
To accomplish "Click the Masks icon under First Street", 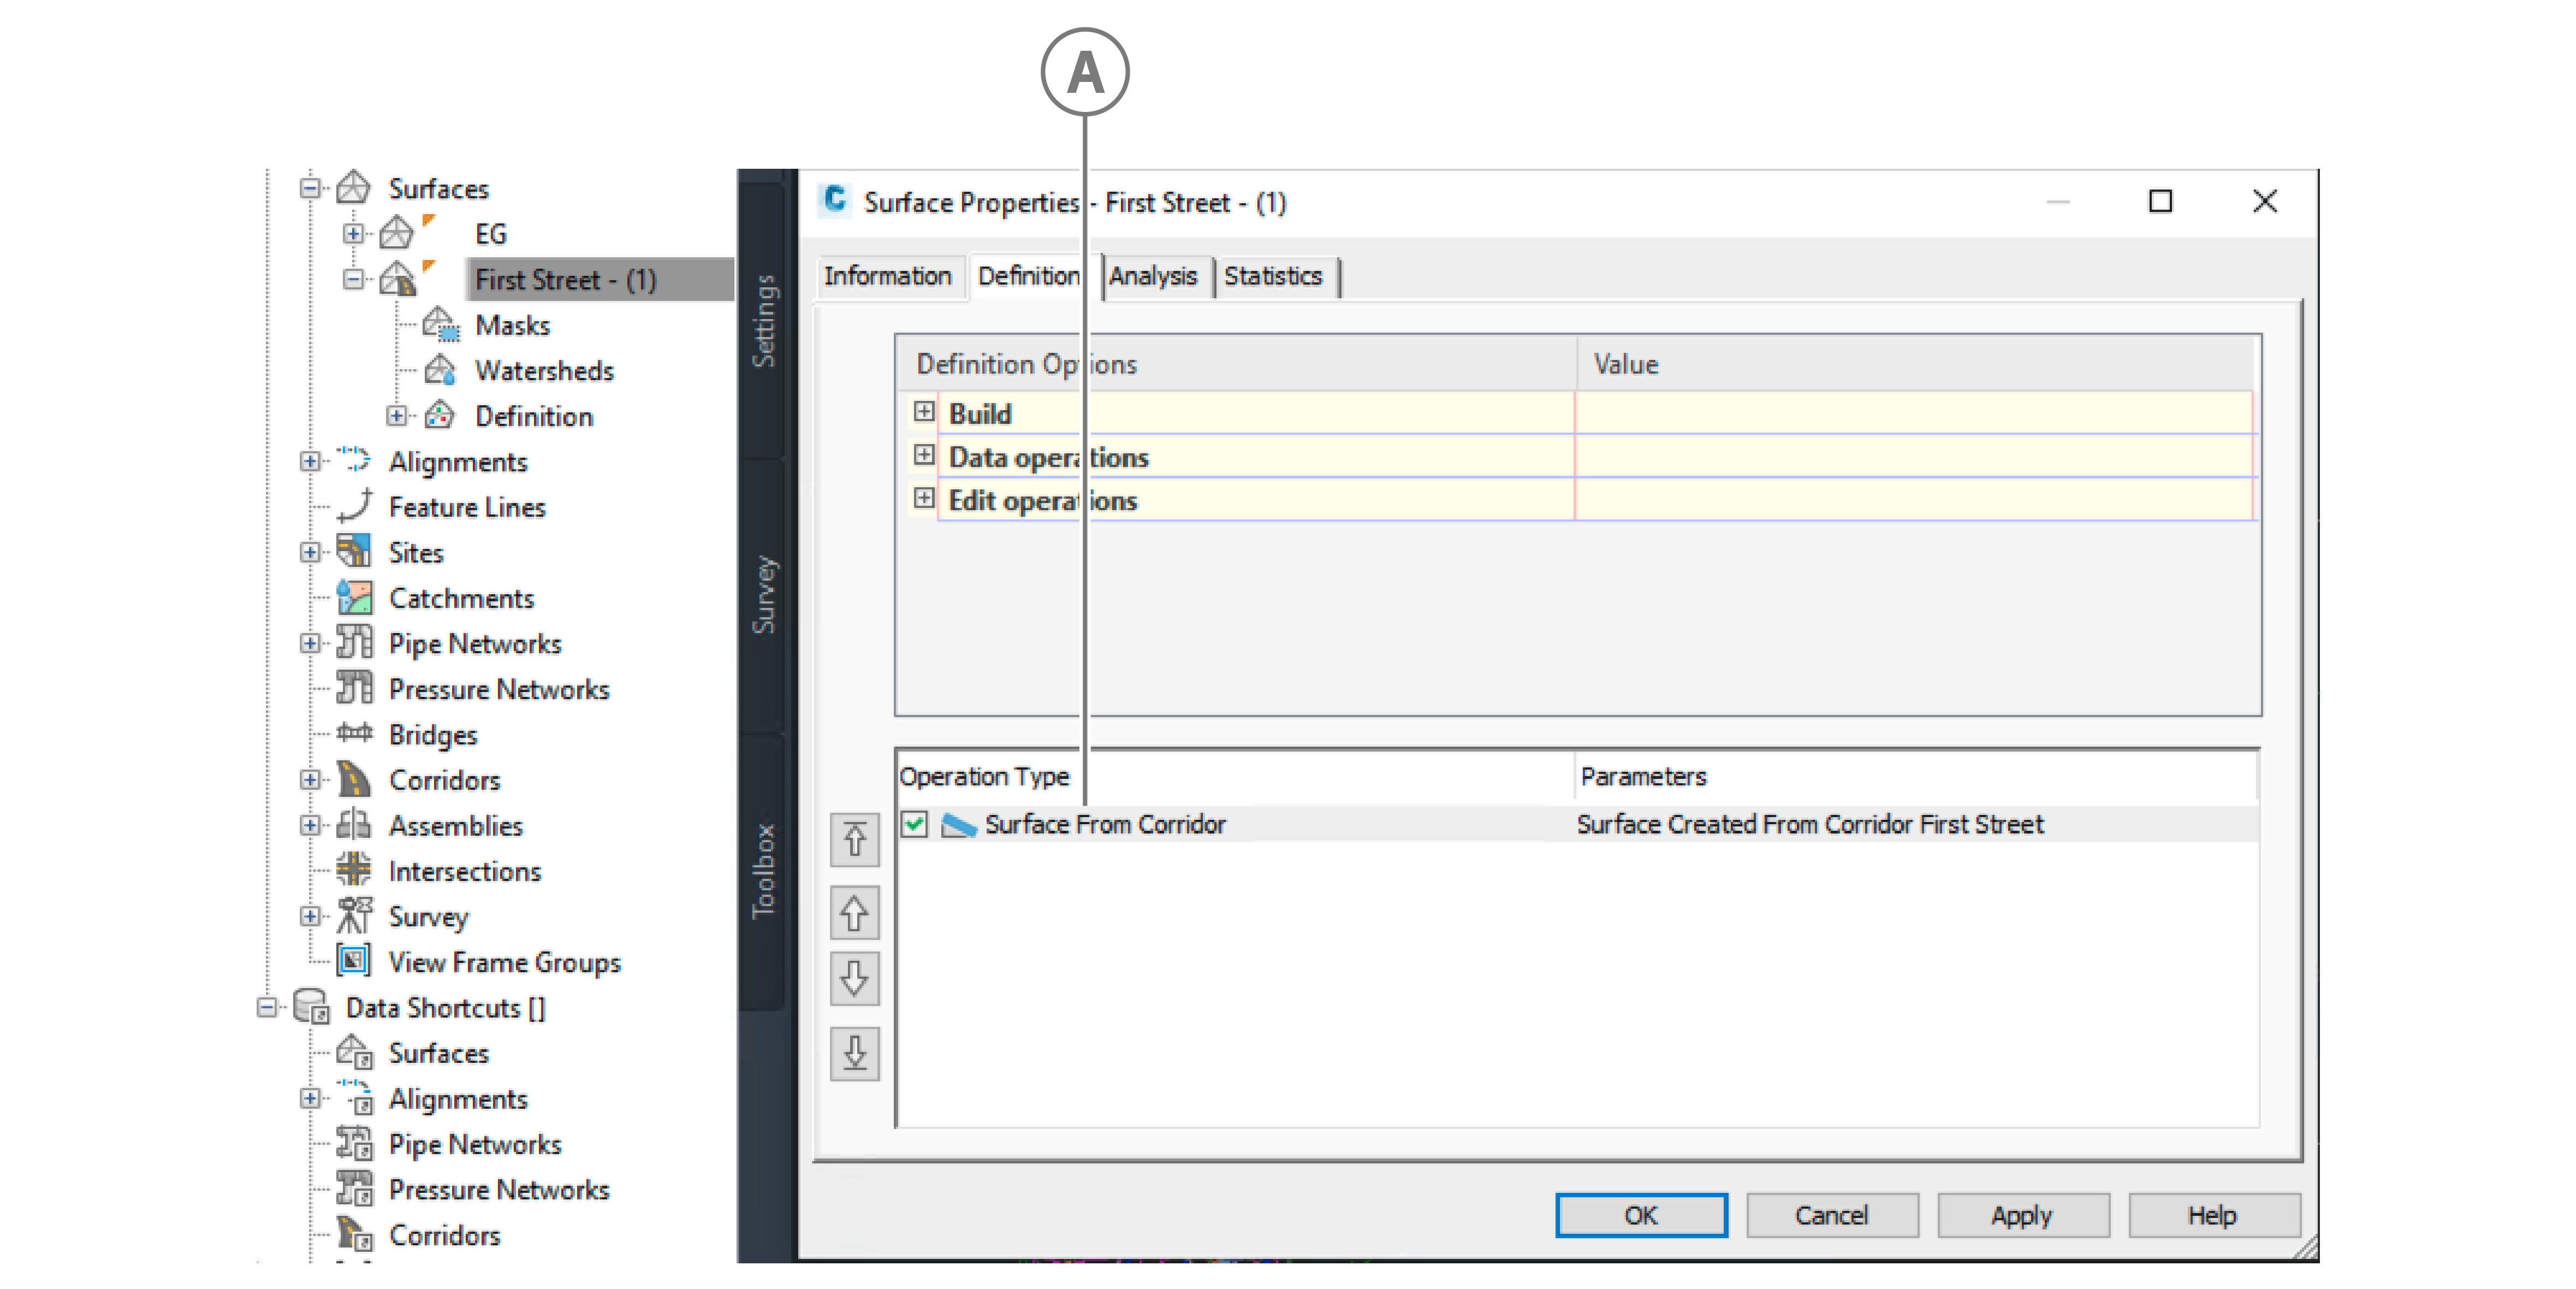I will 441,325.
